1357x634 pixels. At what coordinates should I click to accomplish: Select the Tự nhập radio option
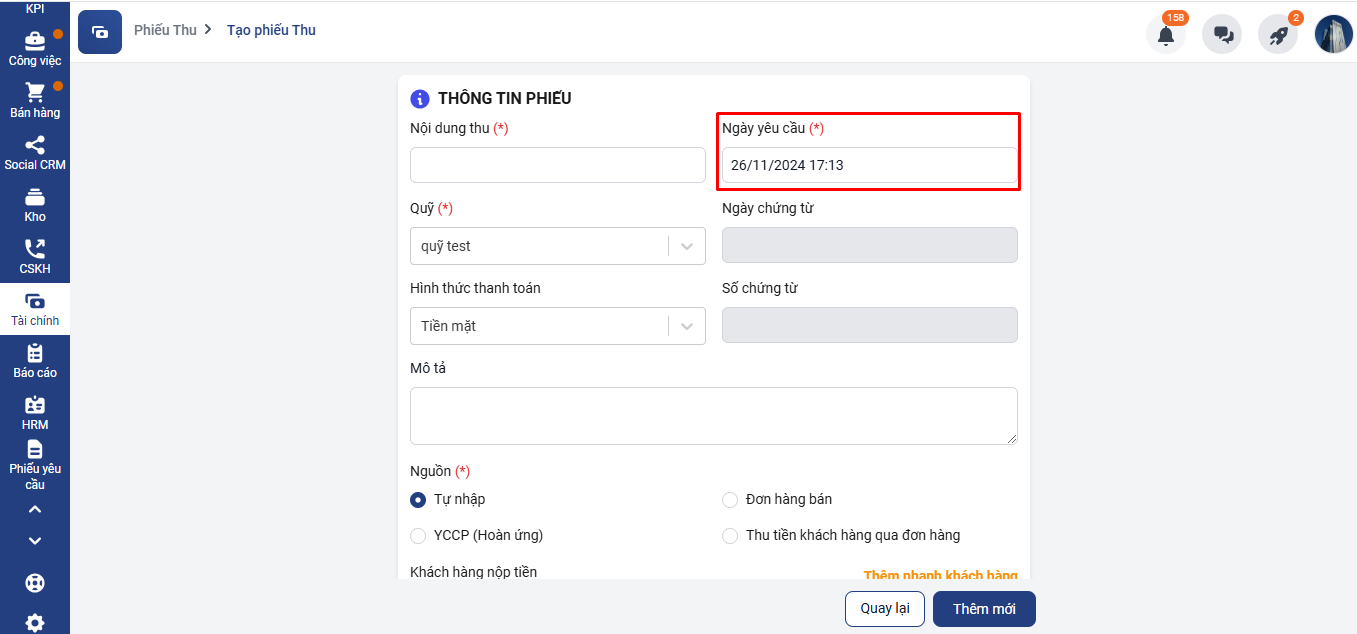[x=418, y=500]
